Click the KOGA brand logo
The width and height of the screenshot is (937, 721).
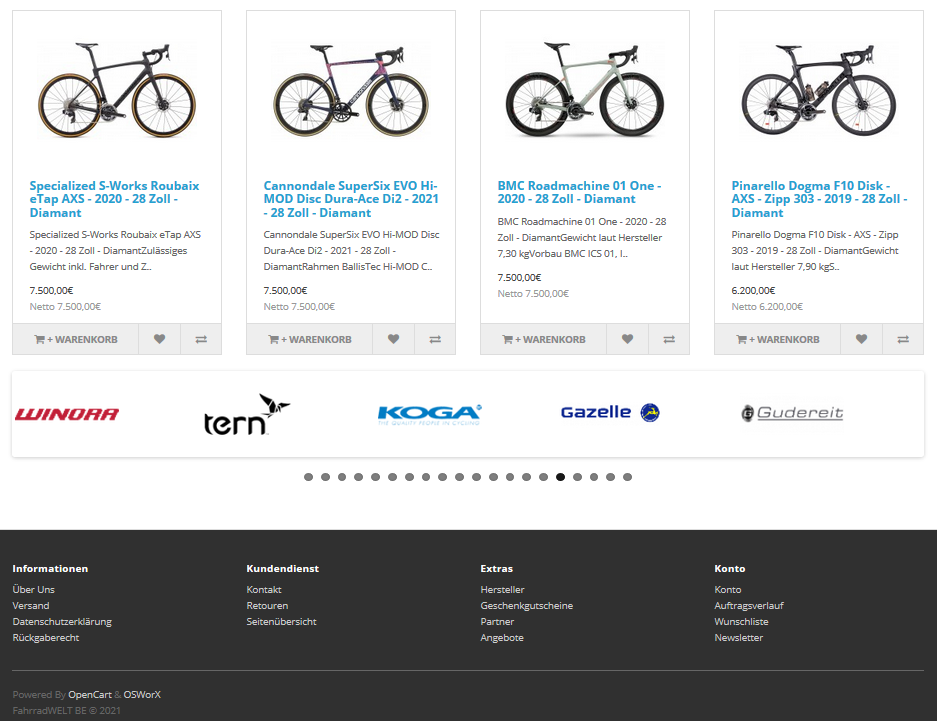(x=430, y=414)
